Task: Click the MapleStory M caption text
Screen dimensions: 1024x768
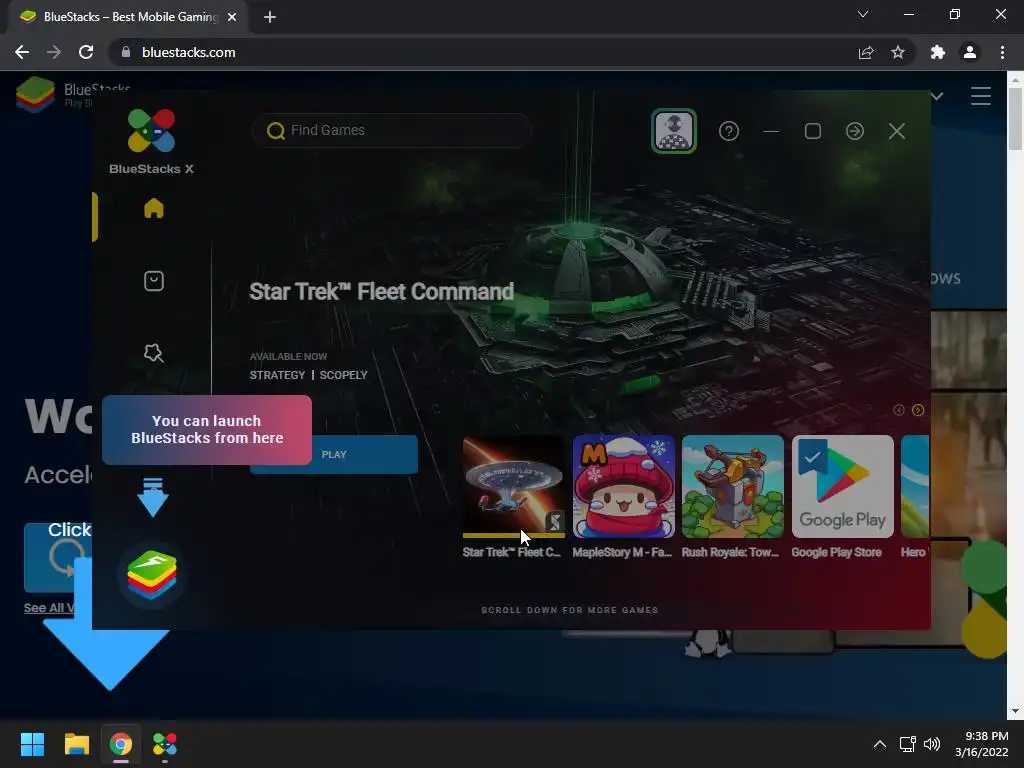Action: pyautogui.click(x=622, y=552)
